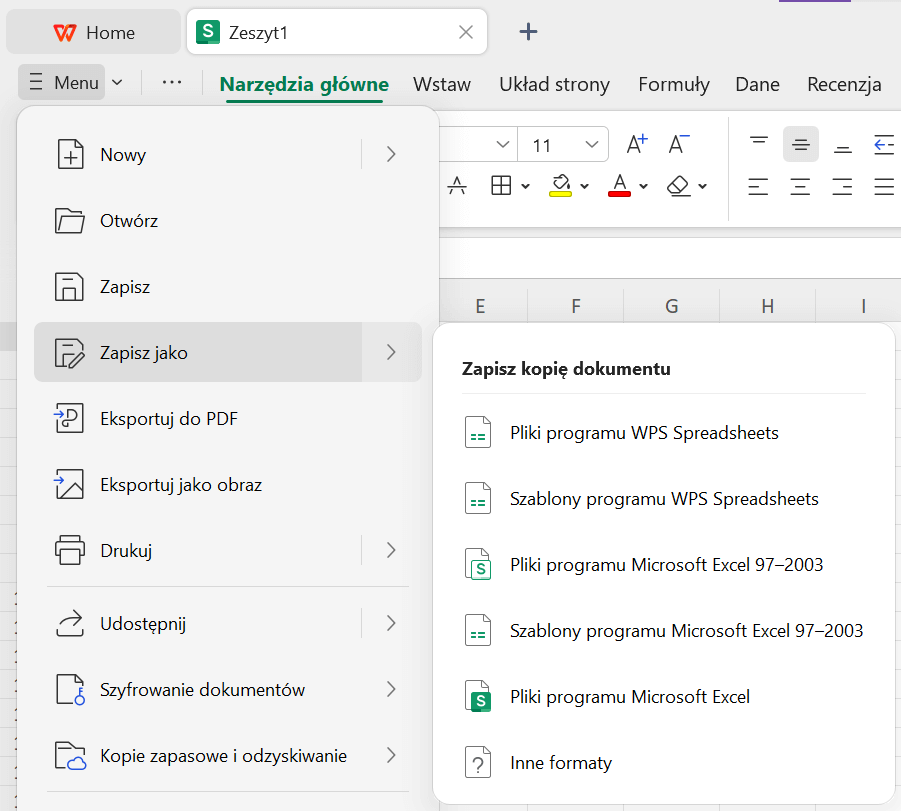Image resolution: width=901 pixels, height=811 pixels.
Task: Click the decrease font size icon
Action: point(679,145)
